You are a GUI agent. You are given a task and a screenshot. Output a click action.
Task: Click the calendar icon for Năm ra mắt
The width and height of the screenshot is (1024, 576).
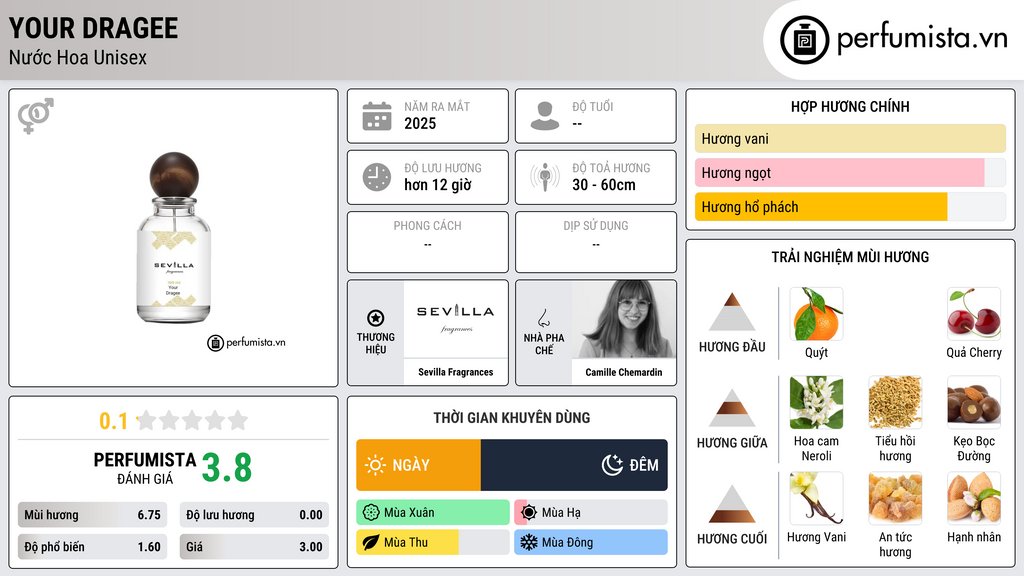(377, 116)
